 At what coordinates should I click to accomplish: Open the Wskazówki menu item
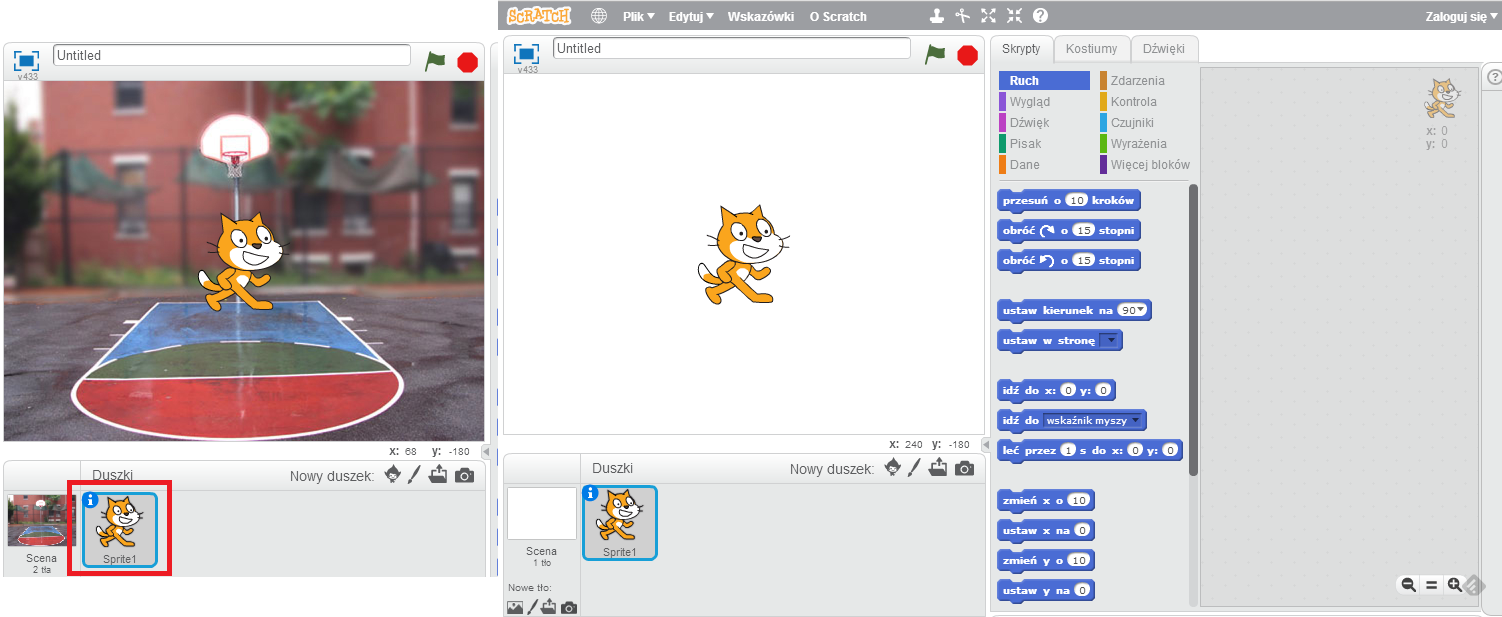point(761,16)
